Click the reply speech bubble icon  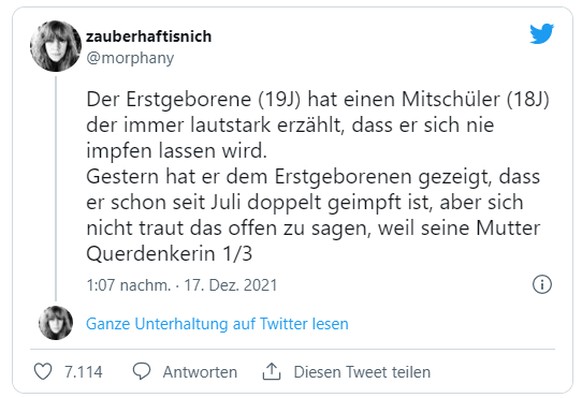tap(141, 371)
